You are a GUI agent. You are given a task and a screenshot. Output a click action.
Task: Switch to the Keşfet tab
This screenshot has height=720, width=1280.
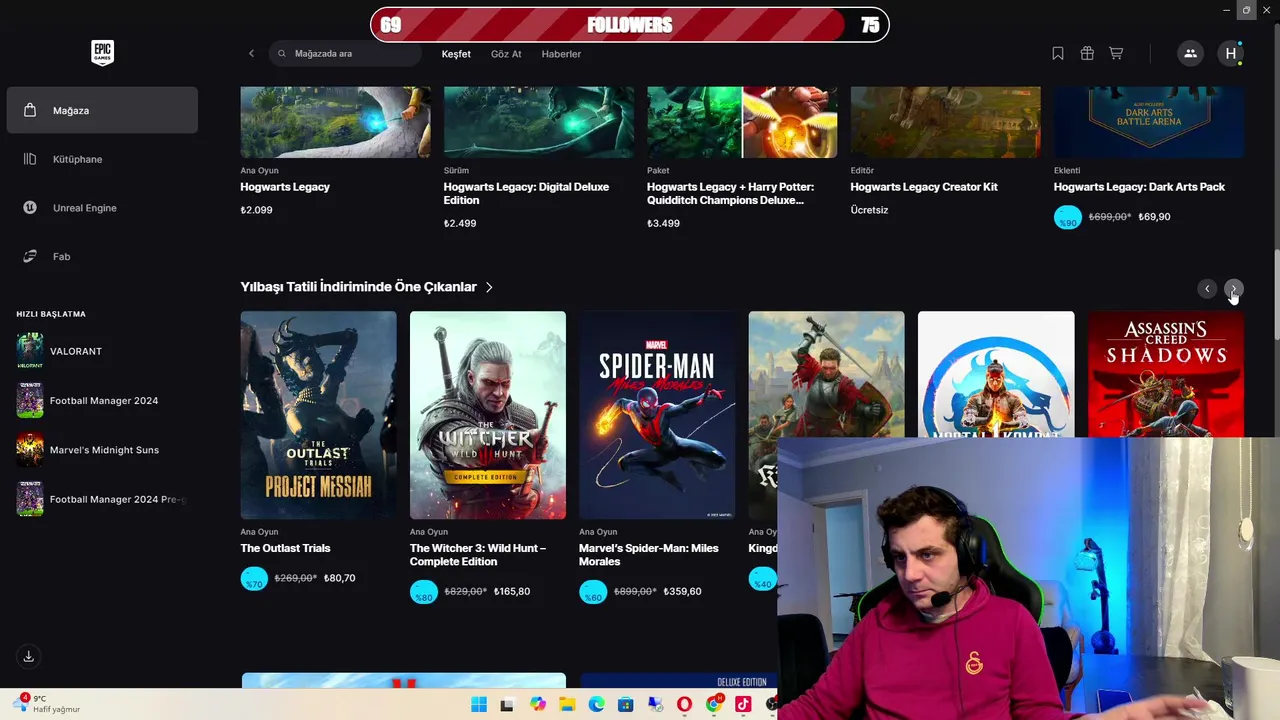click(456, 54)
